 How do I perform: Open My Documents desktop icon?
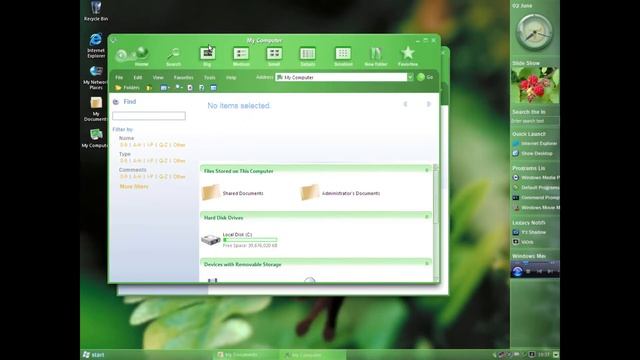point(96,109)
